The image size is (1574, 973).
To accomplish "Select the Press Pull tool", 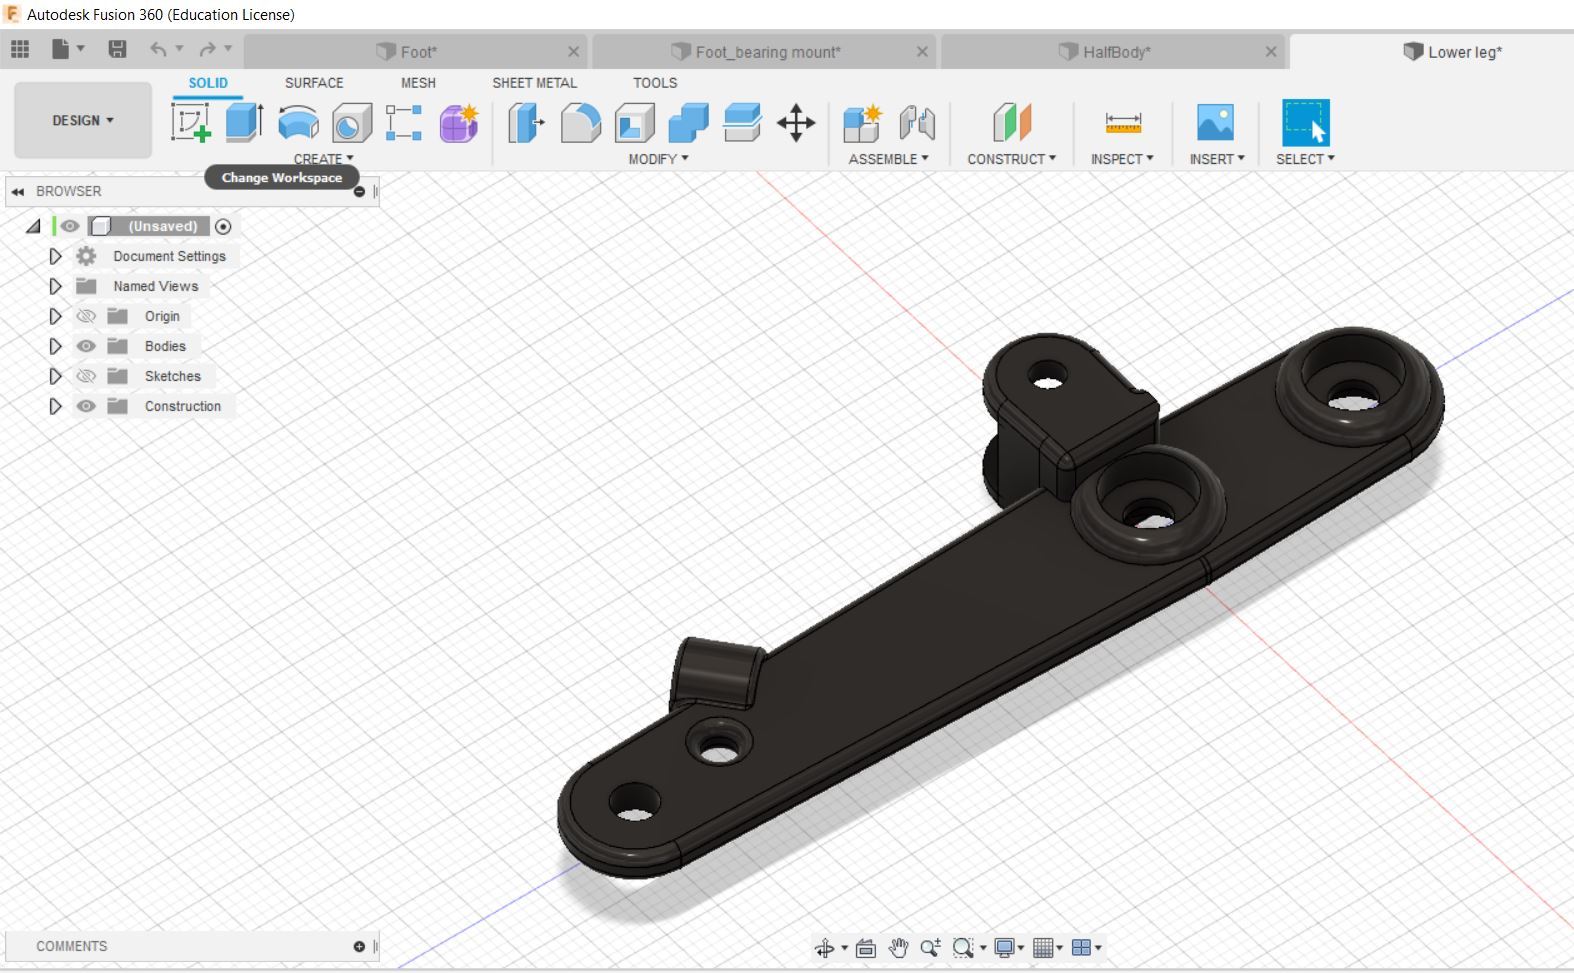I will click(526, 123).
